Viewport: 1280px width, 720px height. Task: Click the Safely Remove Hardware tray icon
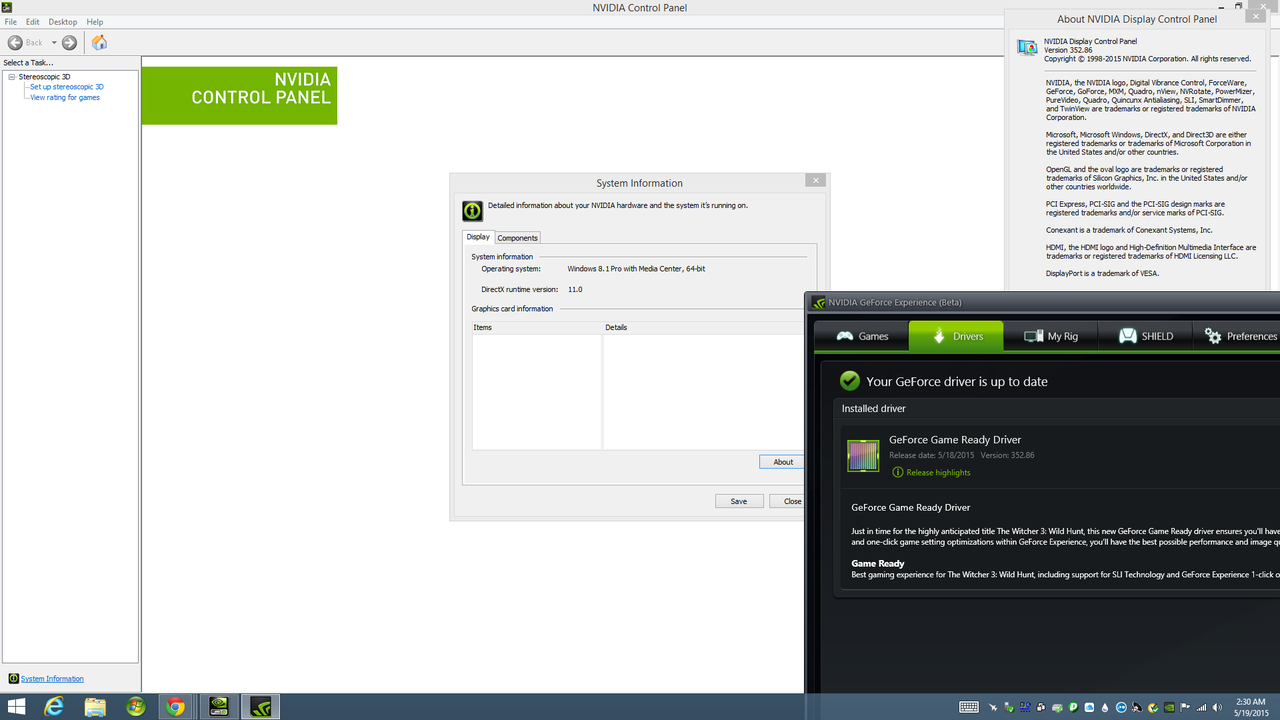(1009, 707)
